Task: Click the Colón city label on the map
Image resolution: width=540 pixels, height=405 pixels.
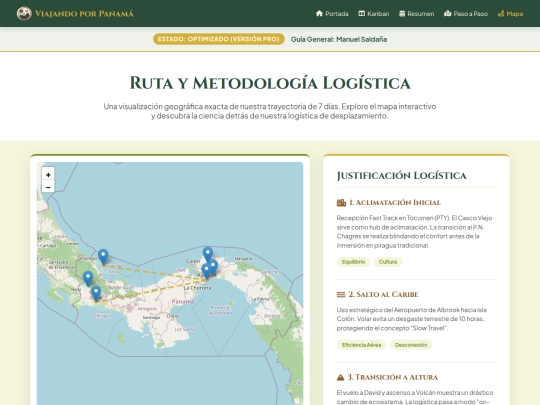Action: (193, 261)
